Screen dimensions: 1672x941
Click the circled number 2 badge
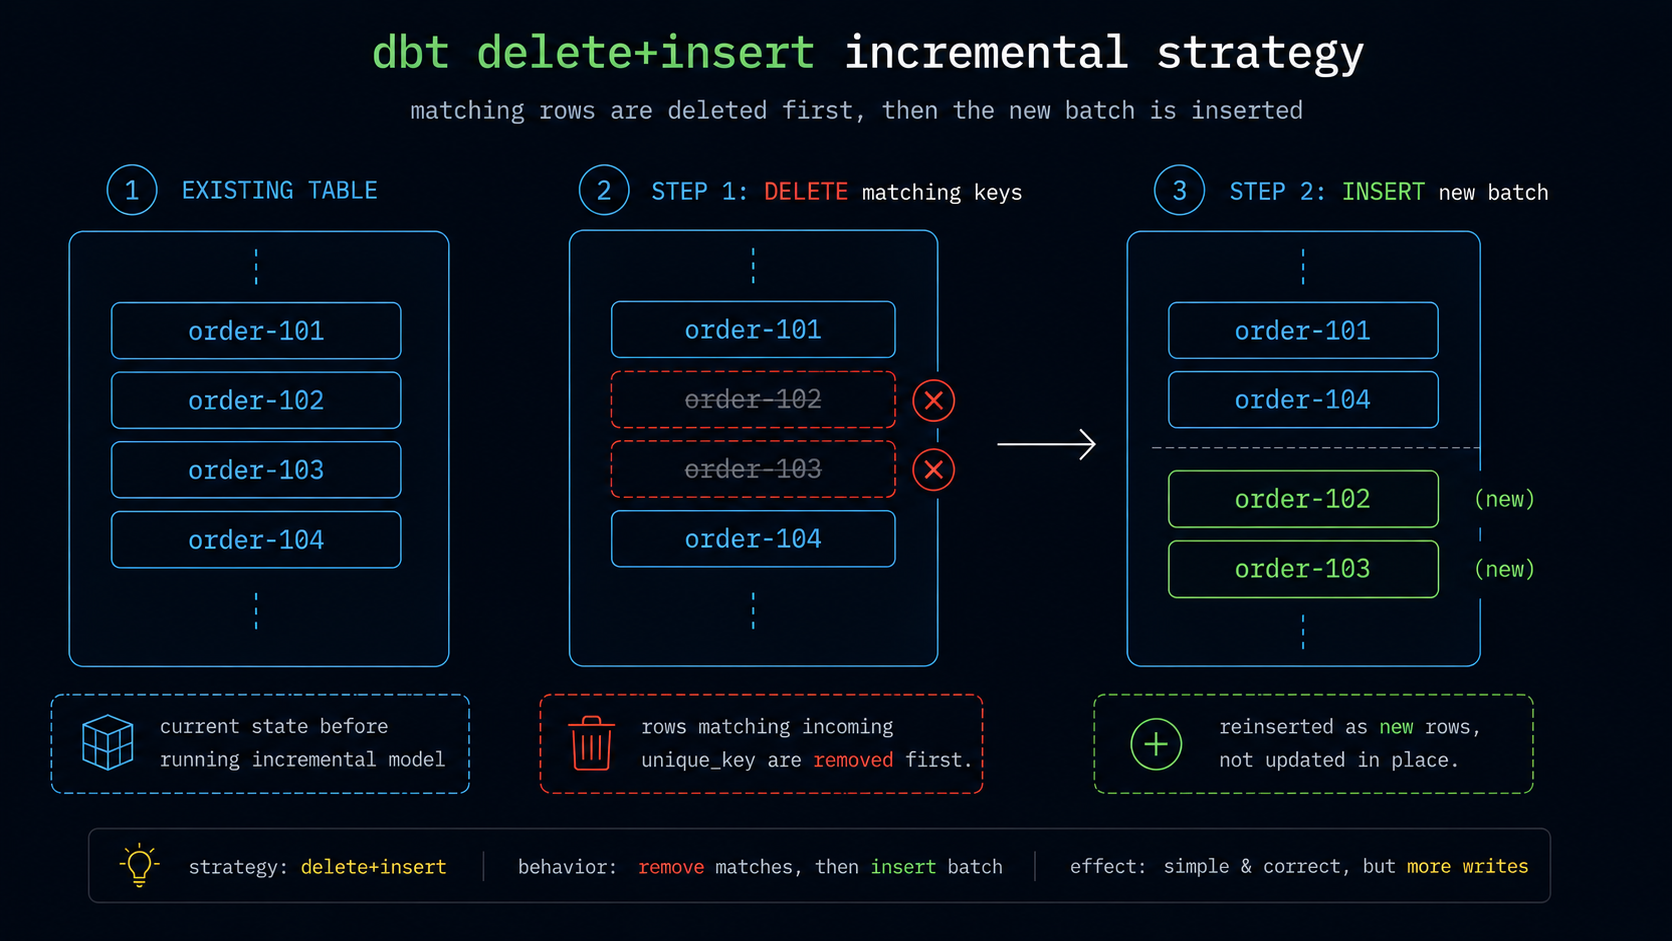coord(604,190)
